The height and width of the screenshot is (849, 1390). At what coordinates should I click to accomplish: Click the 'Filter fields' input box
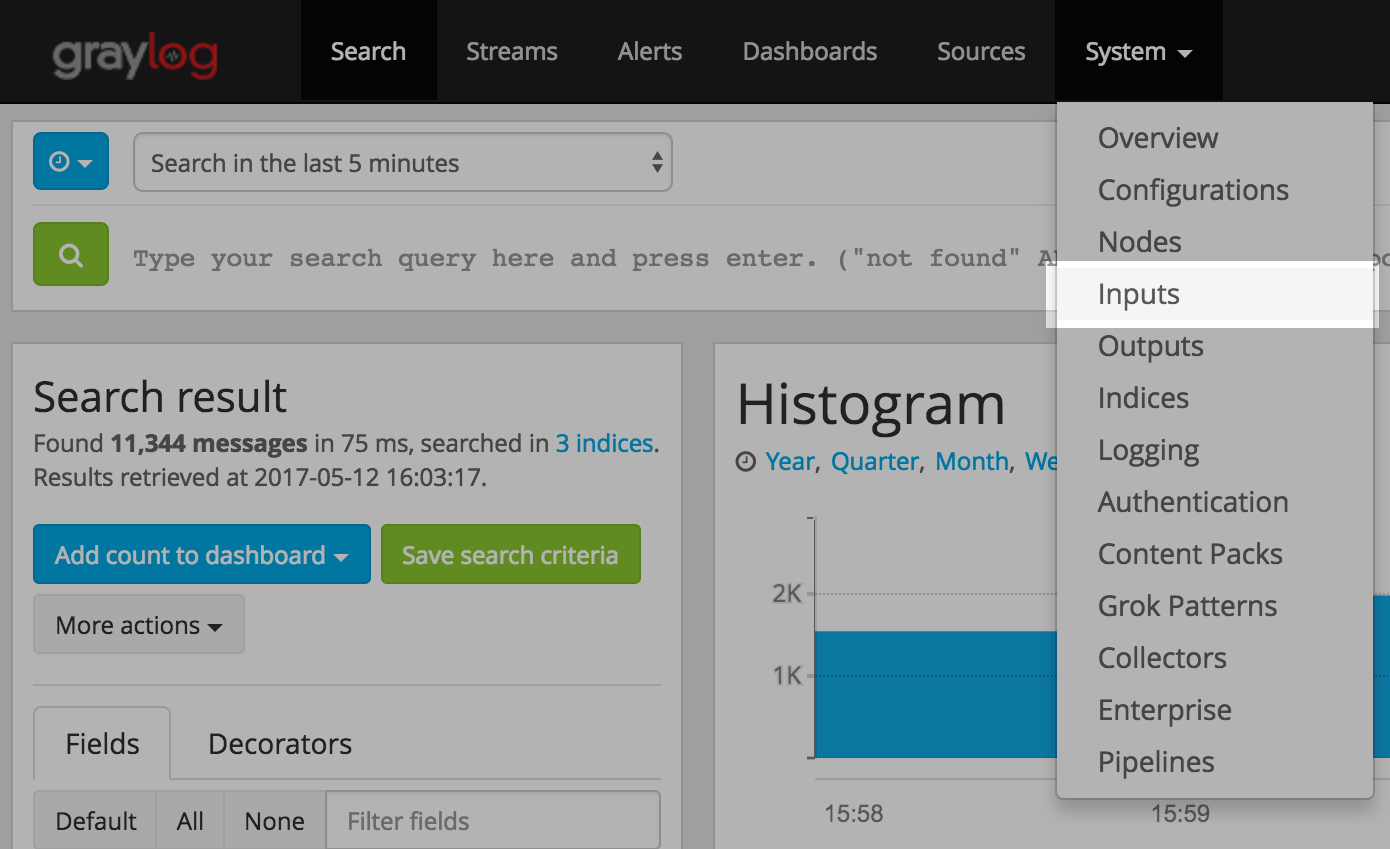[x=492, y=821]
